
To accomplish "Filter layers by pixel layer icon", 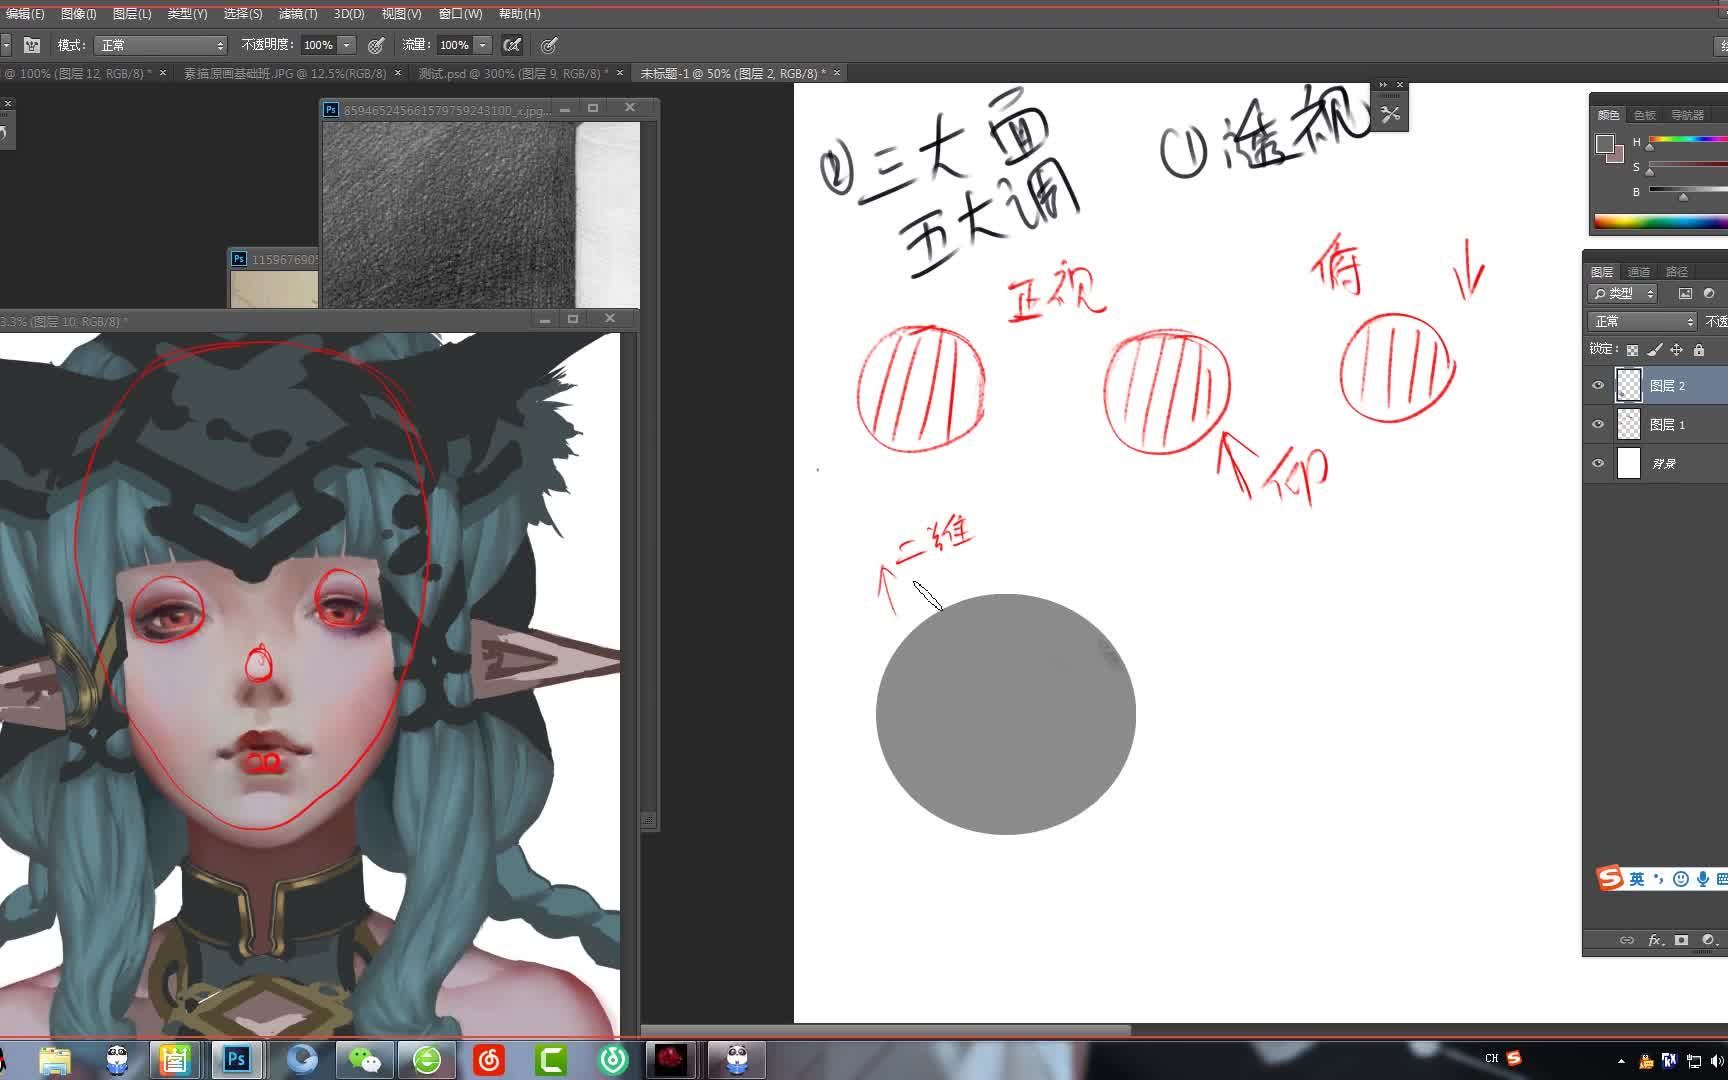I will click(1685, 293).
